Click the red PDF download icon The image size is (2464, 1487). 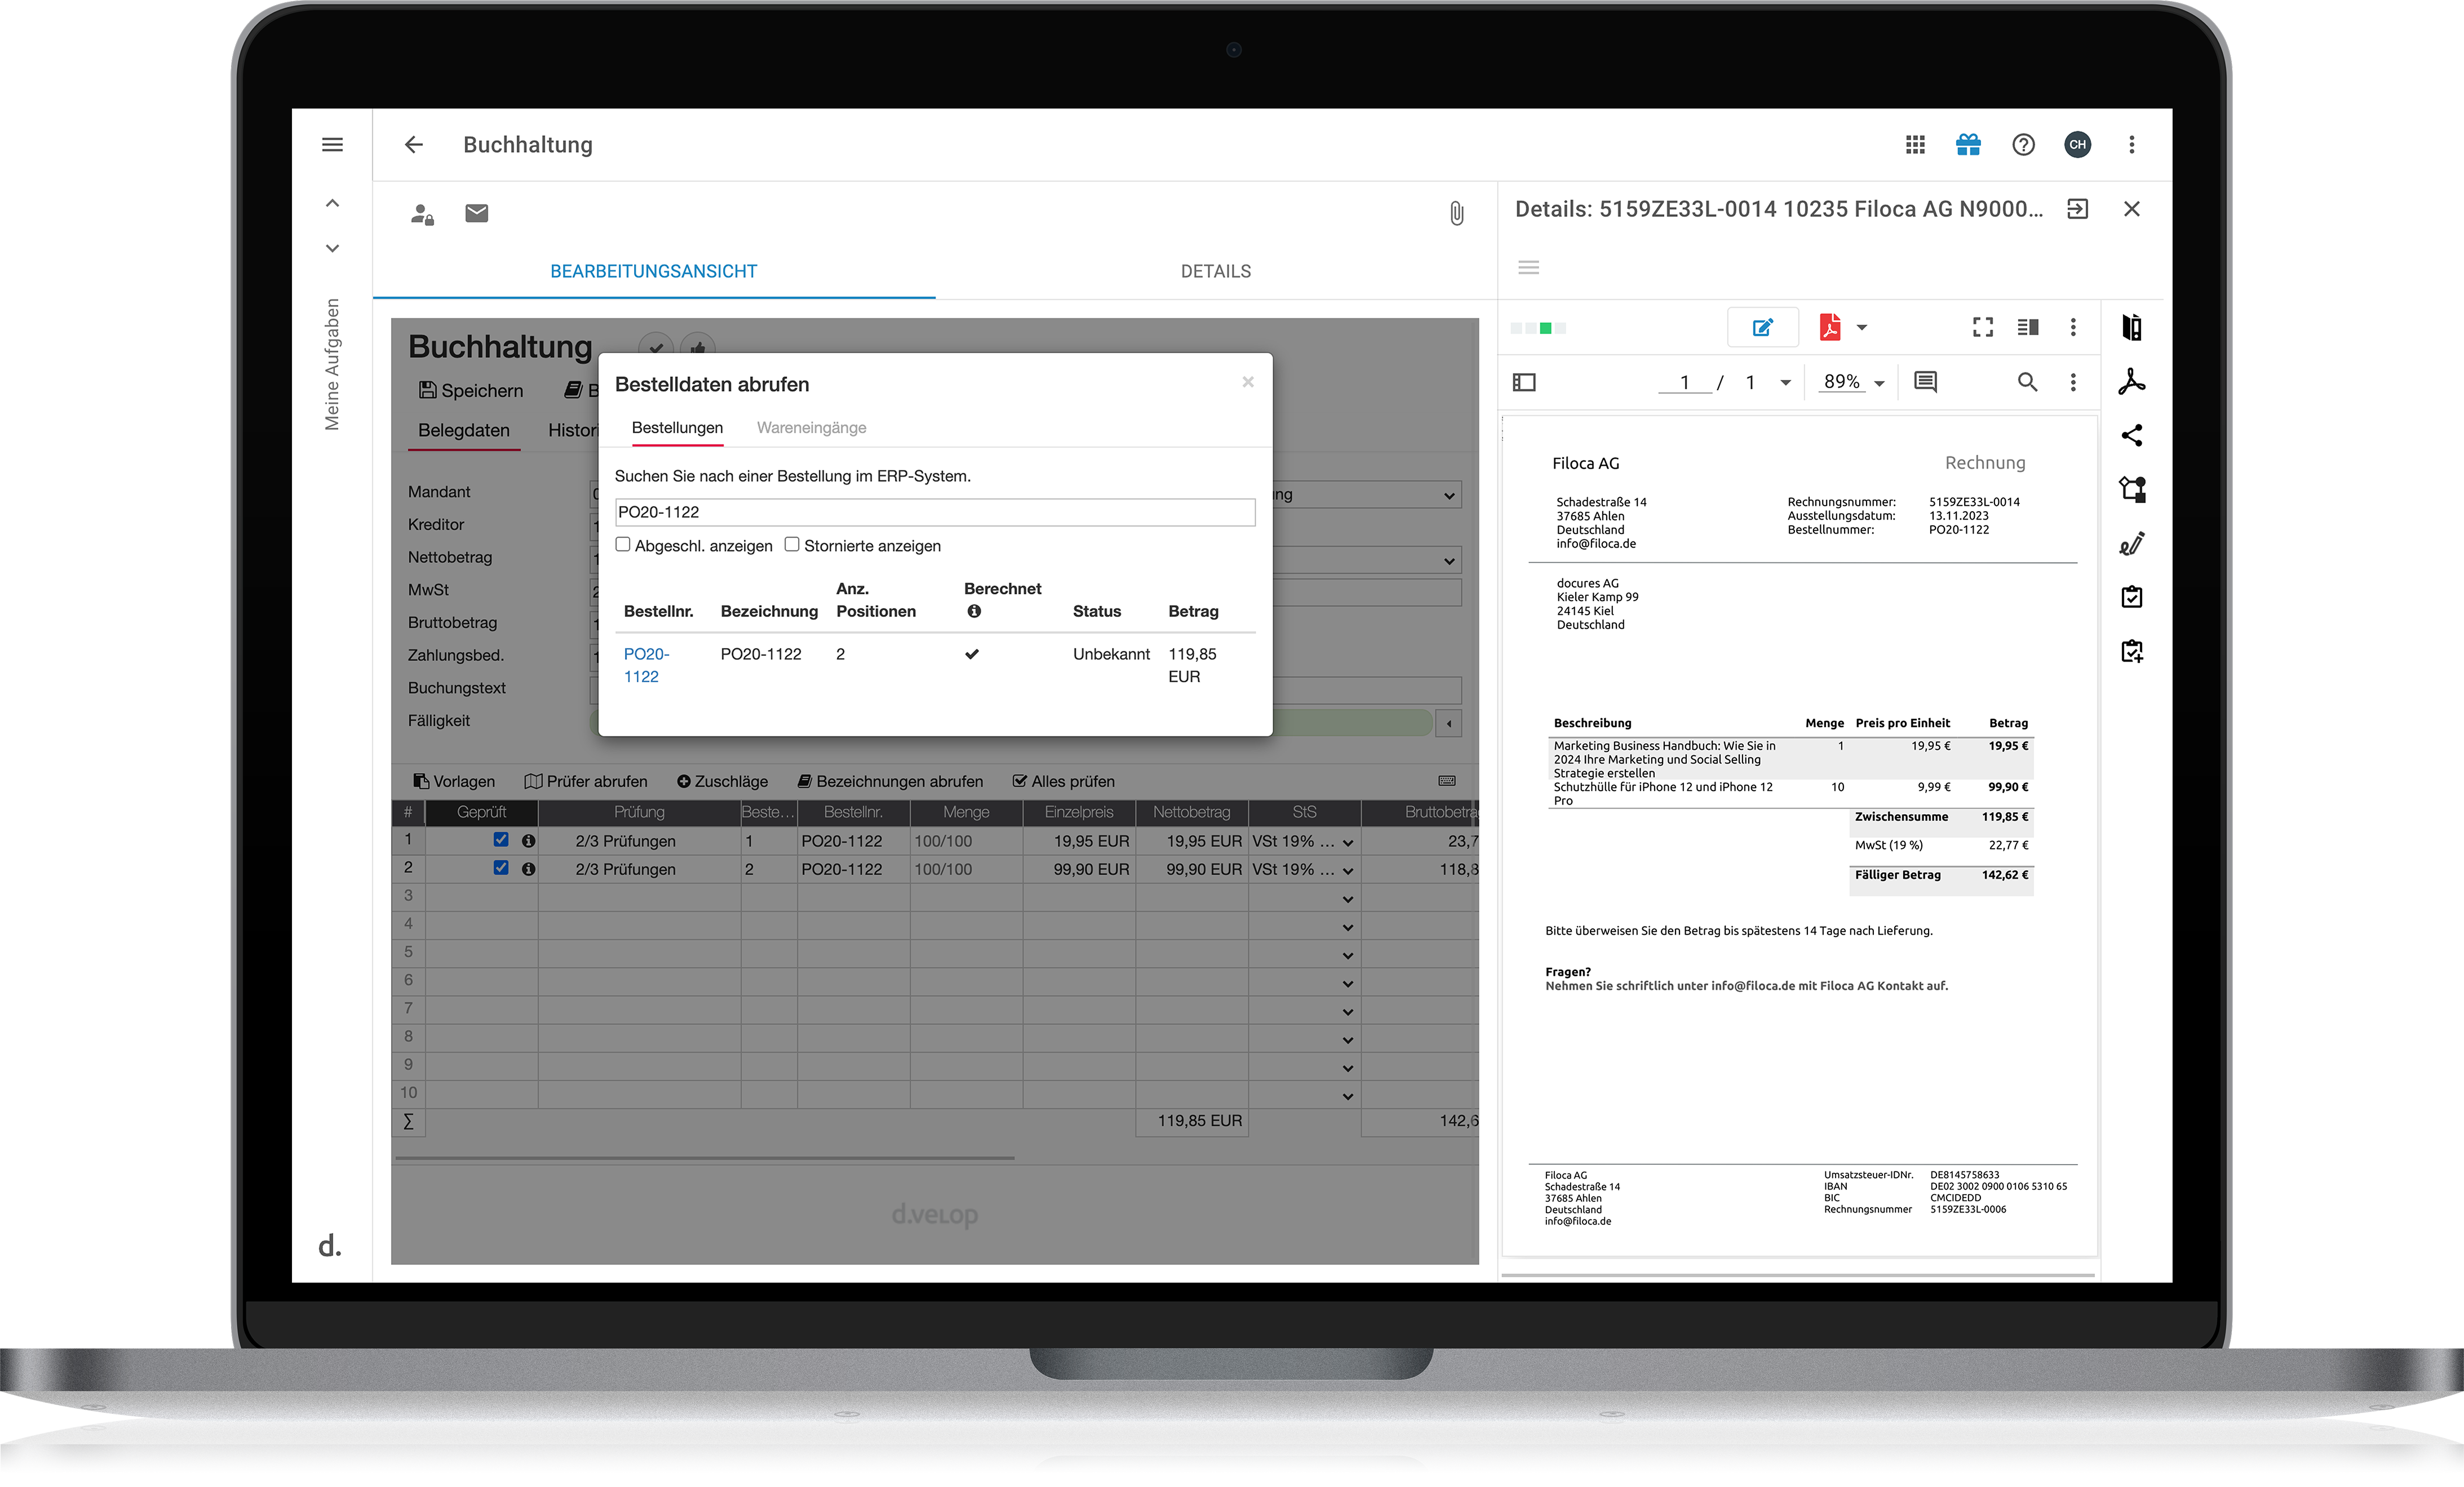click(1829, 327)
